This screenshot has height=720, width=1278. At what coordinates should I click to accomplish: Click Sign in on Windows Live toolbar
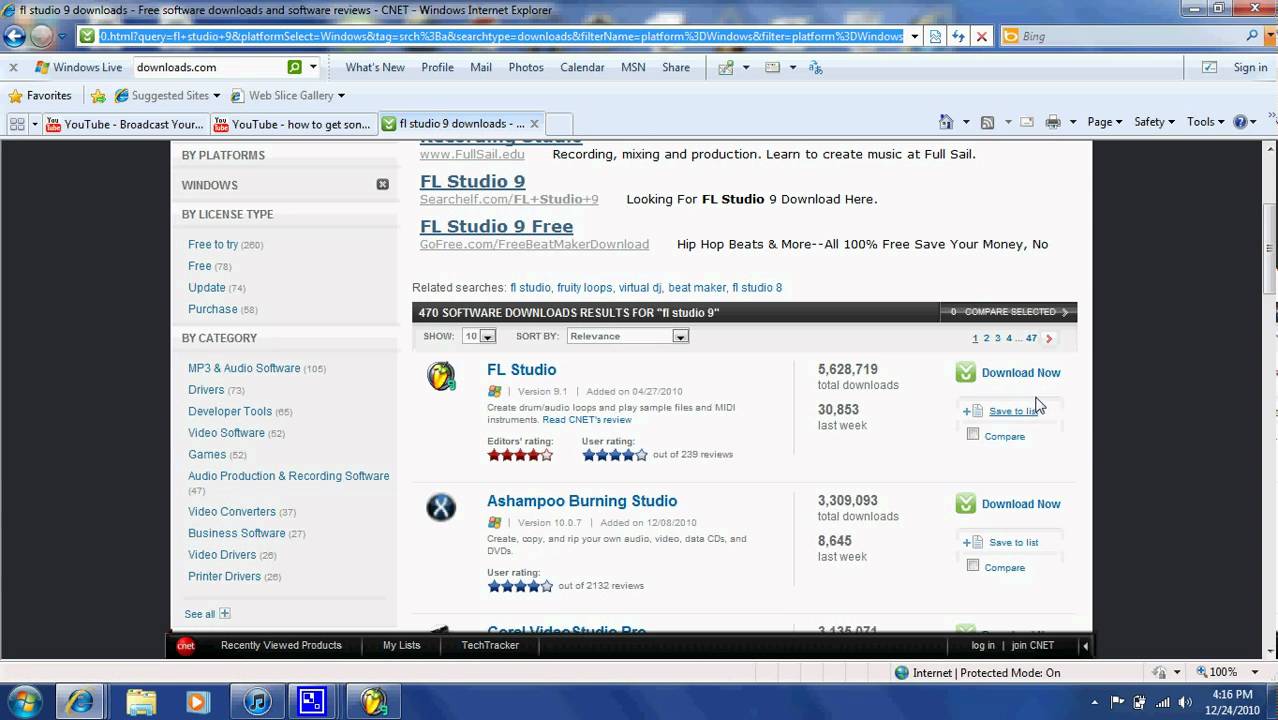pyautogui.click(x=1250, y=67)
